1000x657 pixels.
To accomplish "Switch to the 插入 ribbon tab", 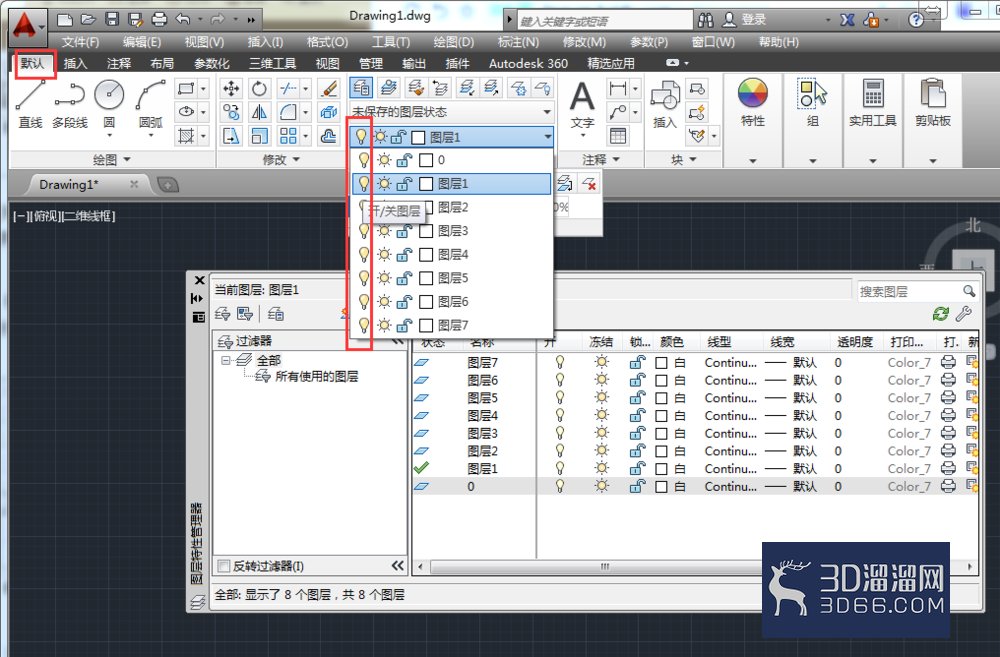I will click(x=75, y=63).
